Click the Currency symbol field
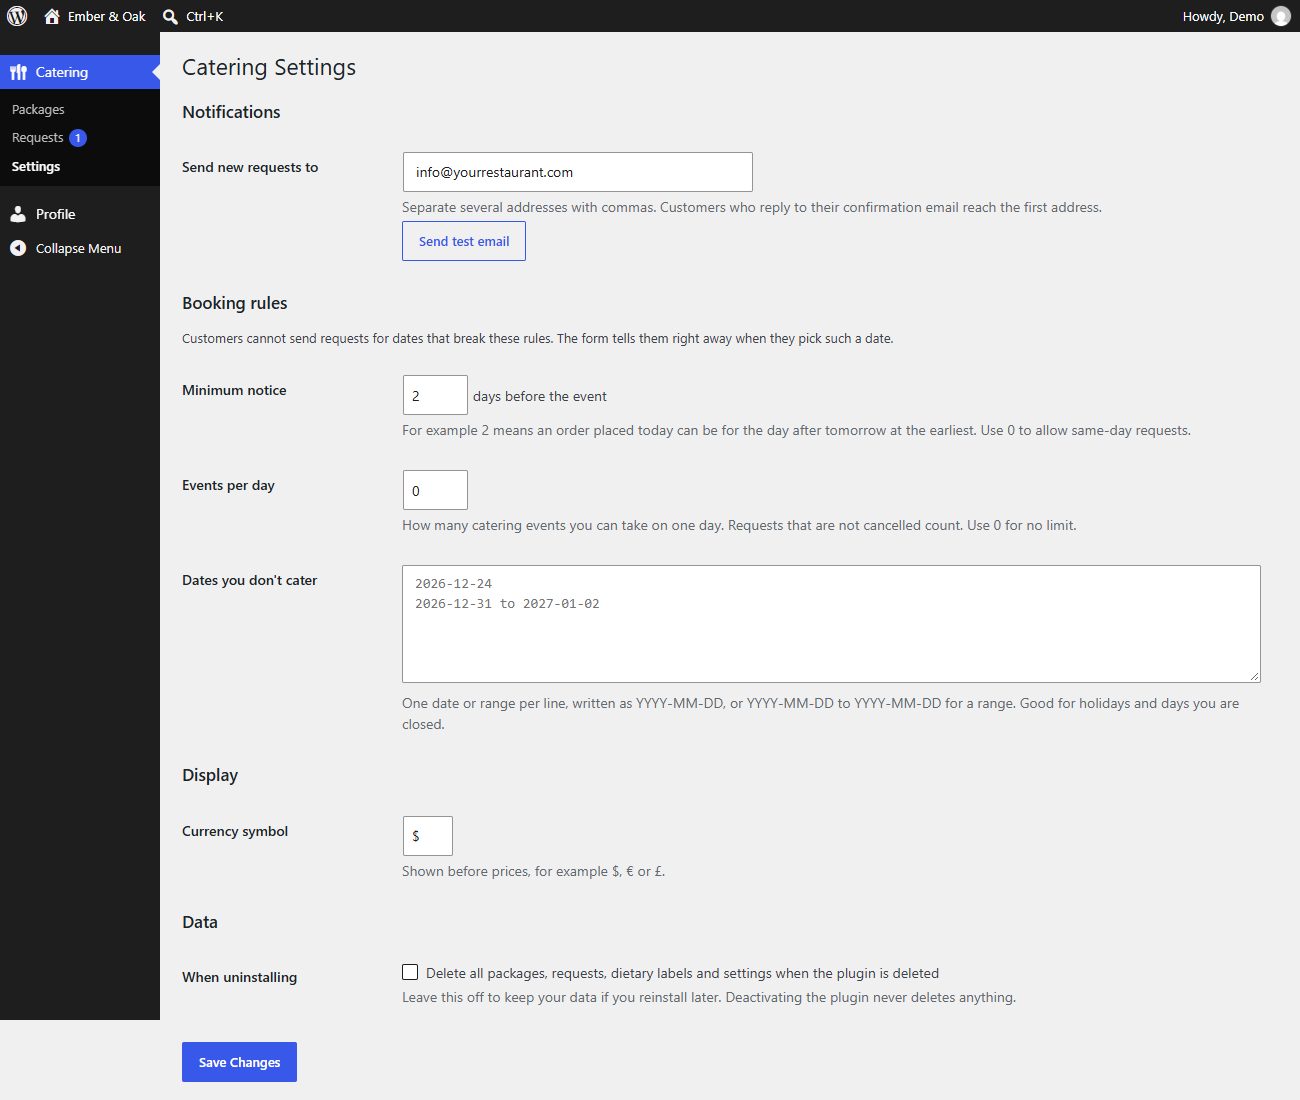 click(427, 836)
